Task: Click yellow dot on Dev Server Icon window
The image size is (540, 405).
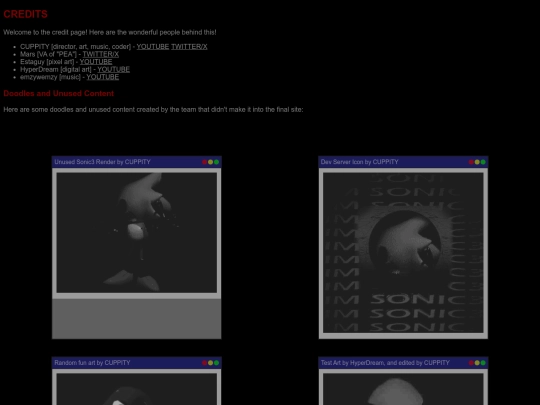Action: point(477,162)
